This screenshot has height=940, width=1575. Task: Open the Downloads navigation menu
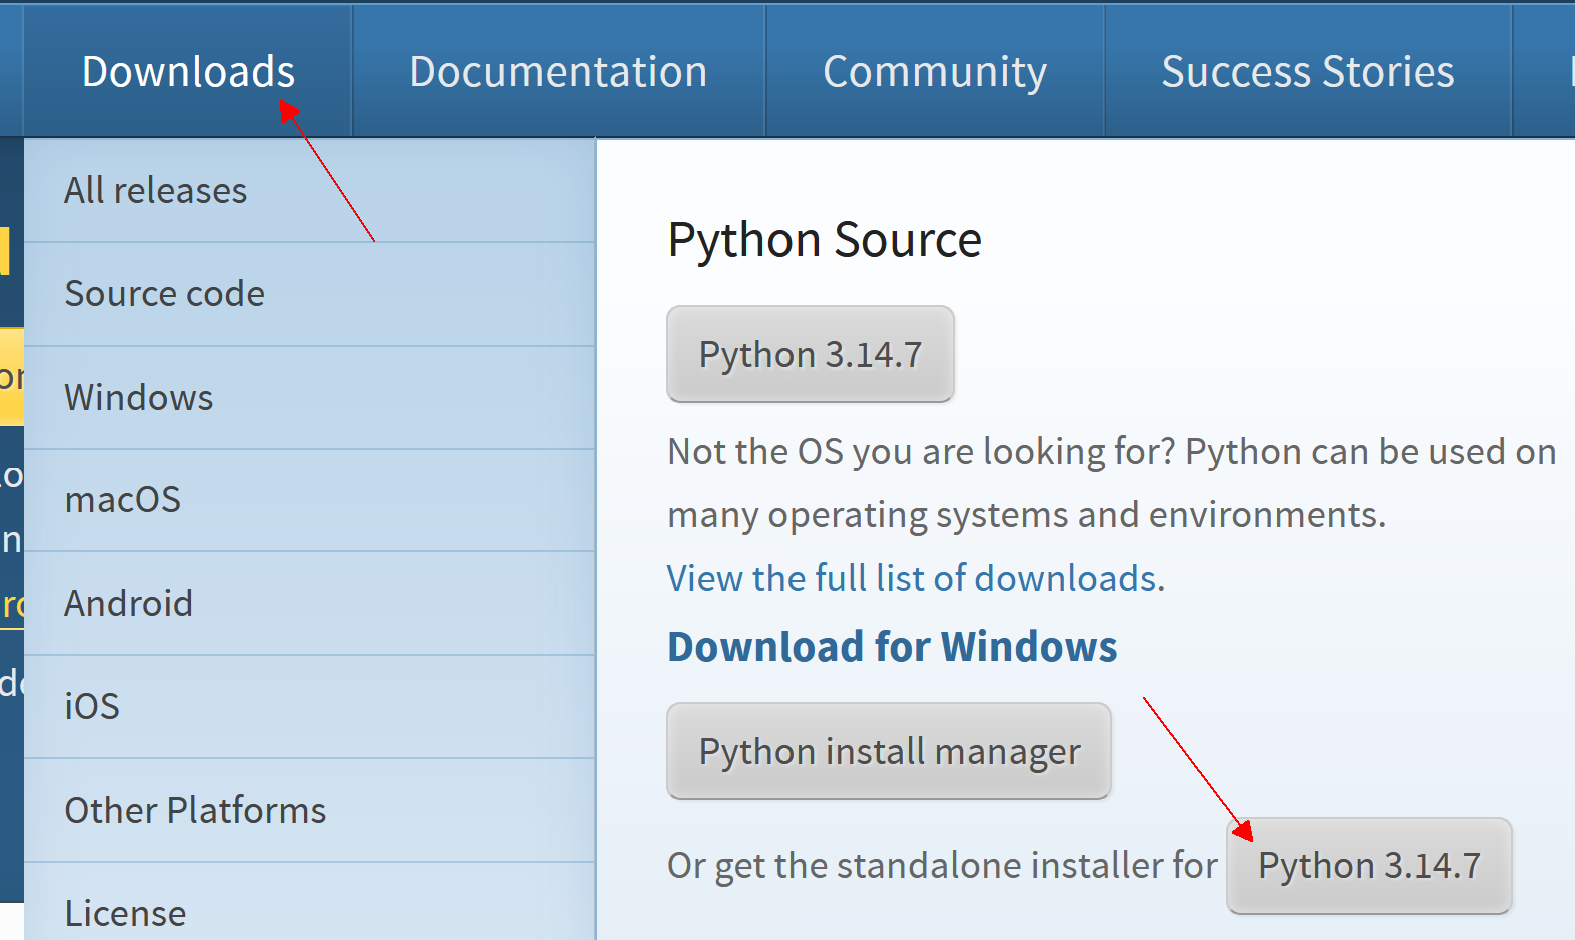point(188,71)
